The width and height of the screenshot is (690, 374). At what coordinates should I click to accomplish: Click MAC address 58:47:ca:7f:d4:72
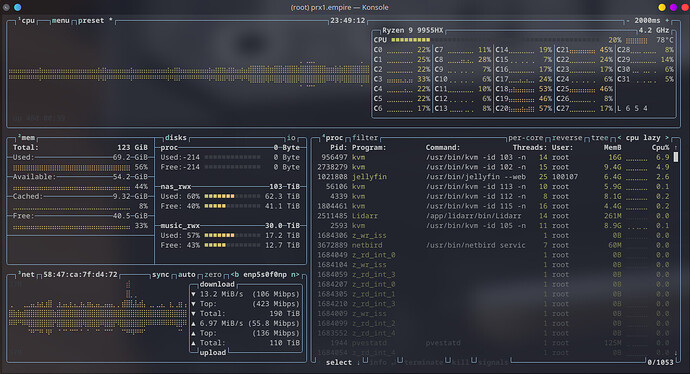80,275
